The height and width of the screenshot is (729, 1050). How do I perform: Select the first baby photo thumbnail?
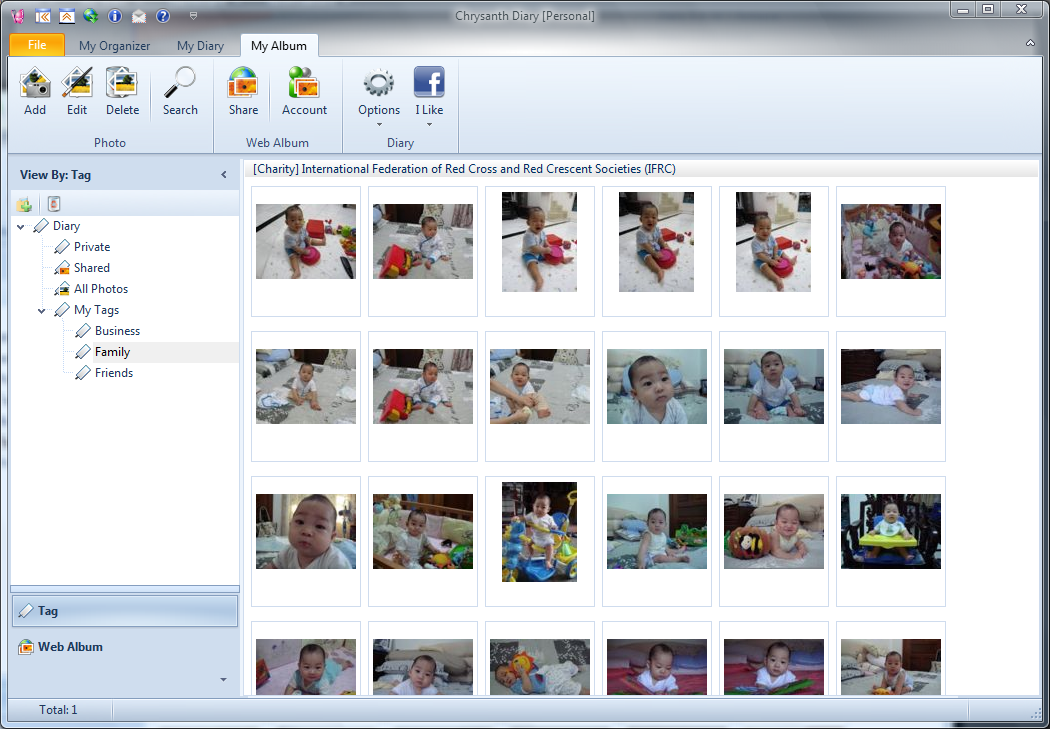[306, 242]
